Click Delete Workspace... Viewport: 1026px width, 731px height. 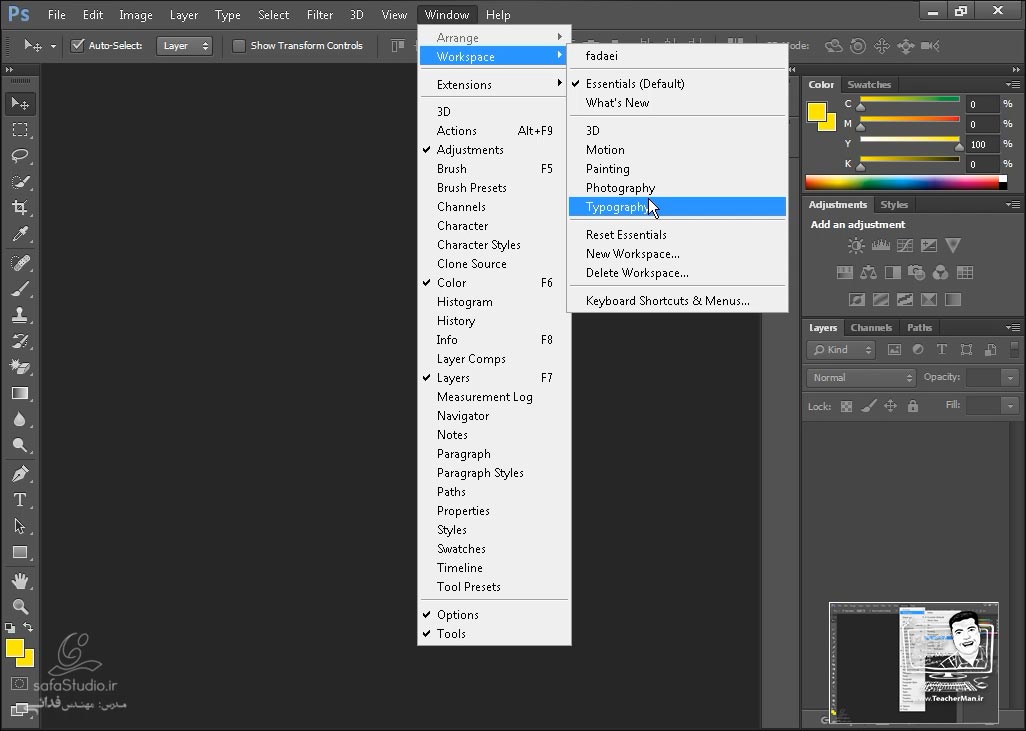tap(677, 273)
